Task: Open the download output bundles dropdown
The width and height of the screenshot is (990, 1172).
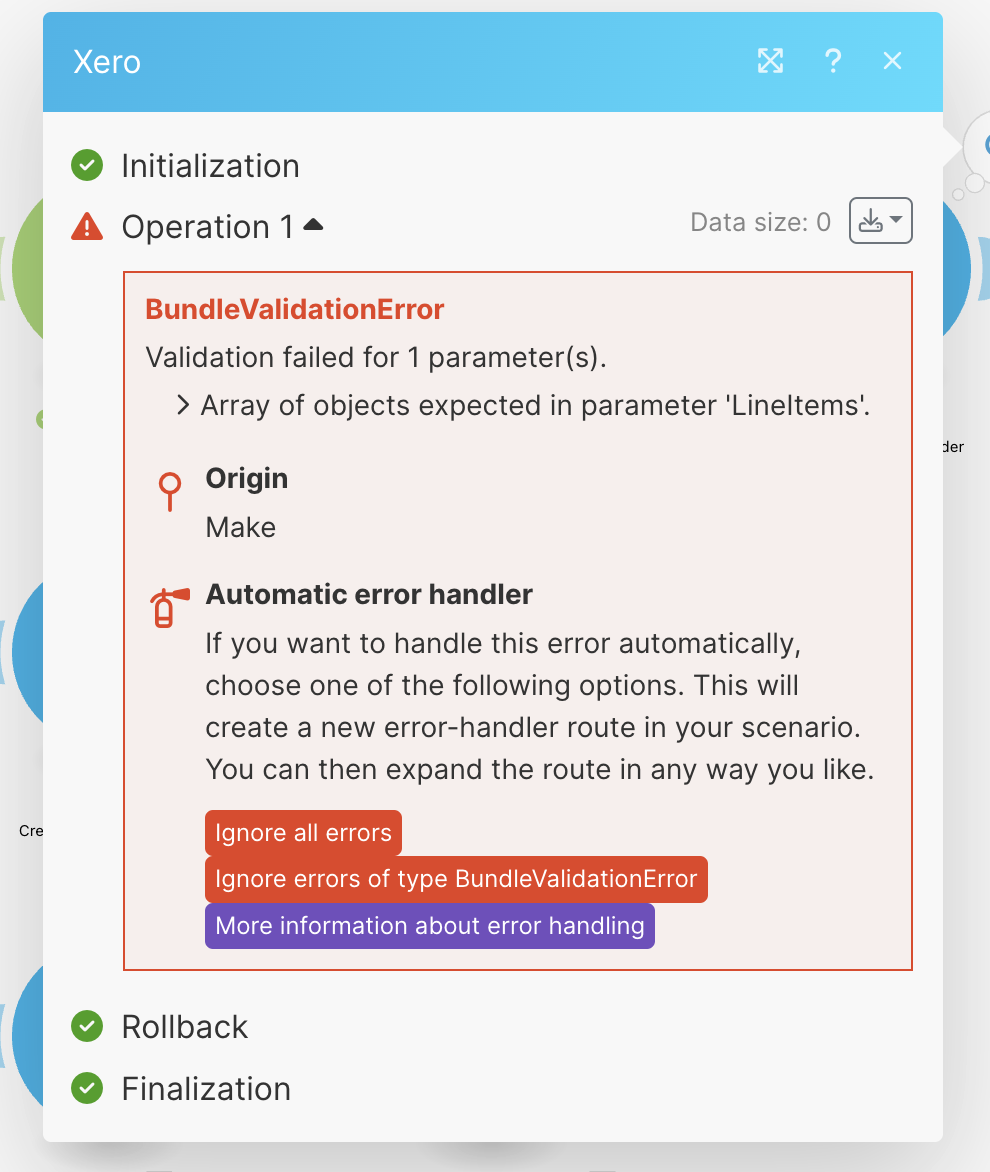Action: [x=880, y=221]
